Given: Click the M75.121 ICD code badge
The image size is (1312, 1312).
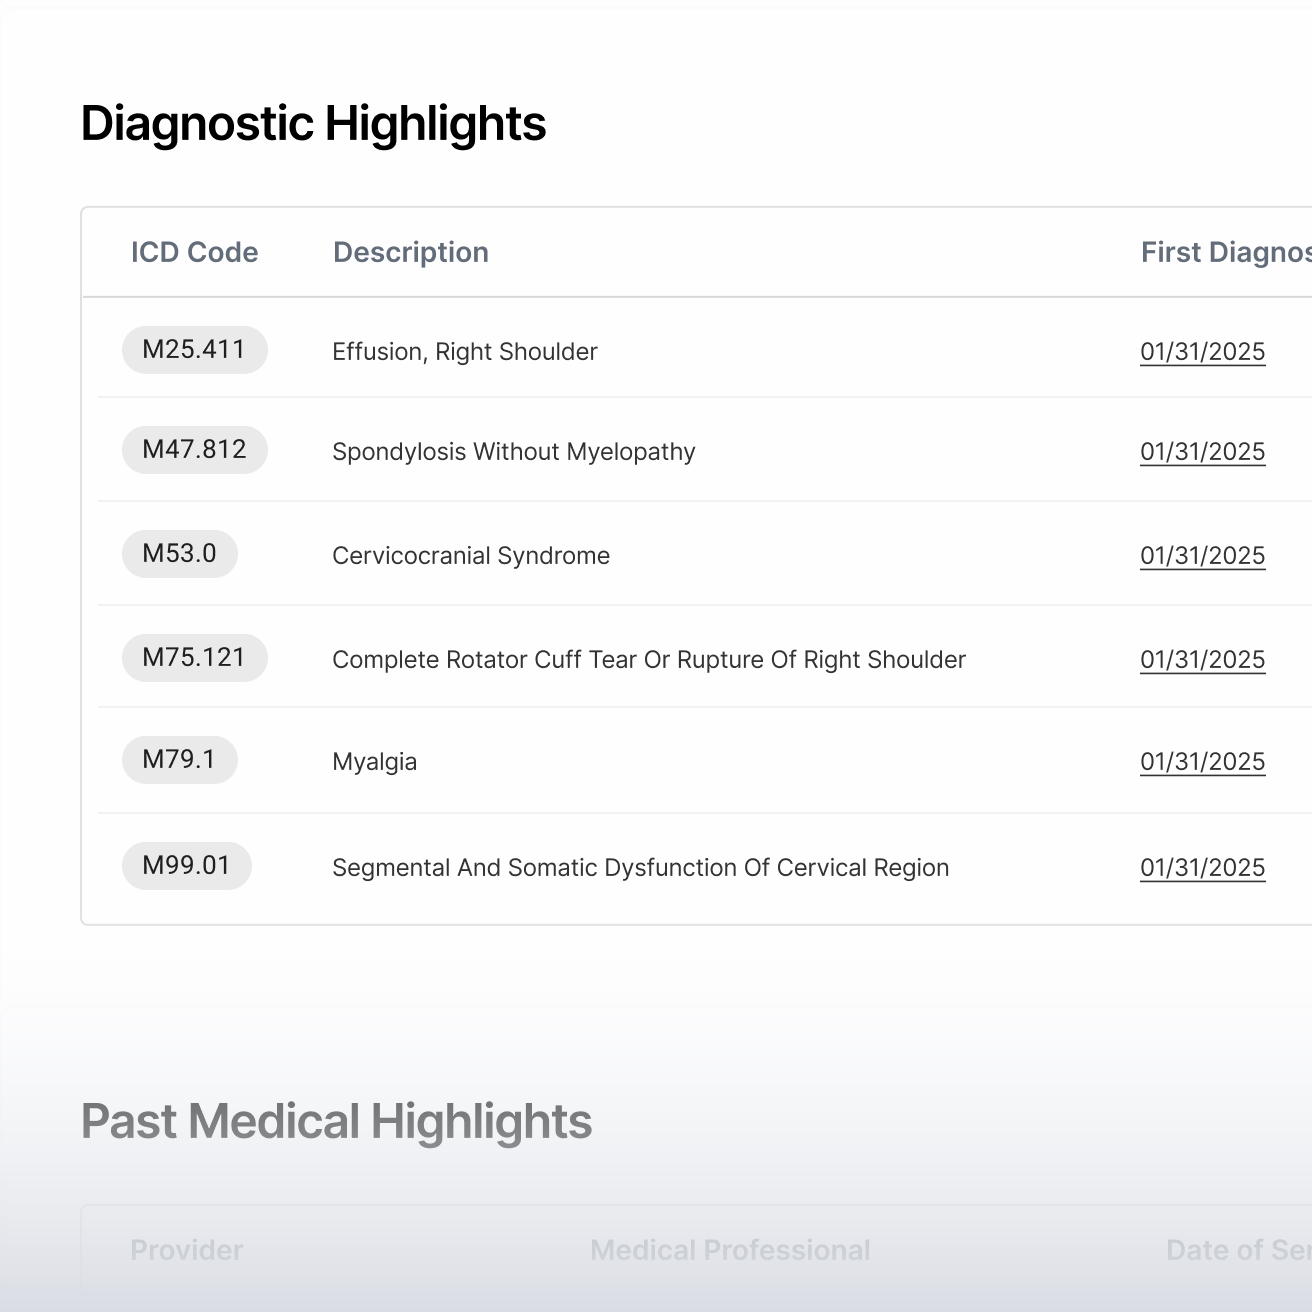Looking at the screenshot, I should [x=194, y=658].
